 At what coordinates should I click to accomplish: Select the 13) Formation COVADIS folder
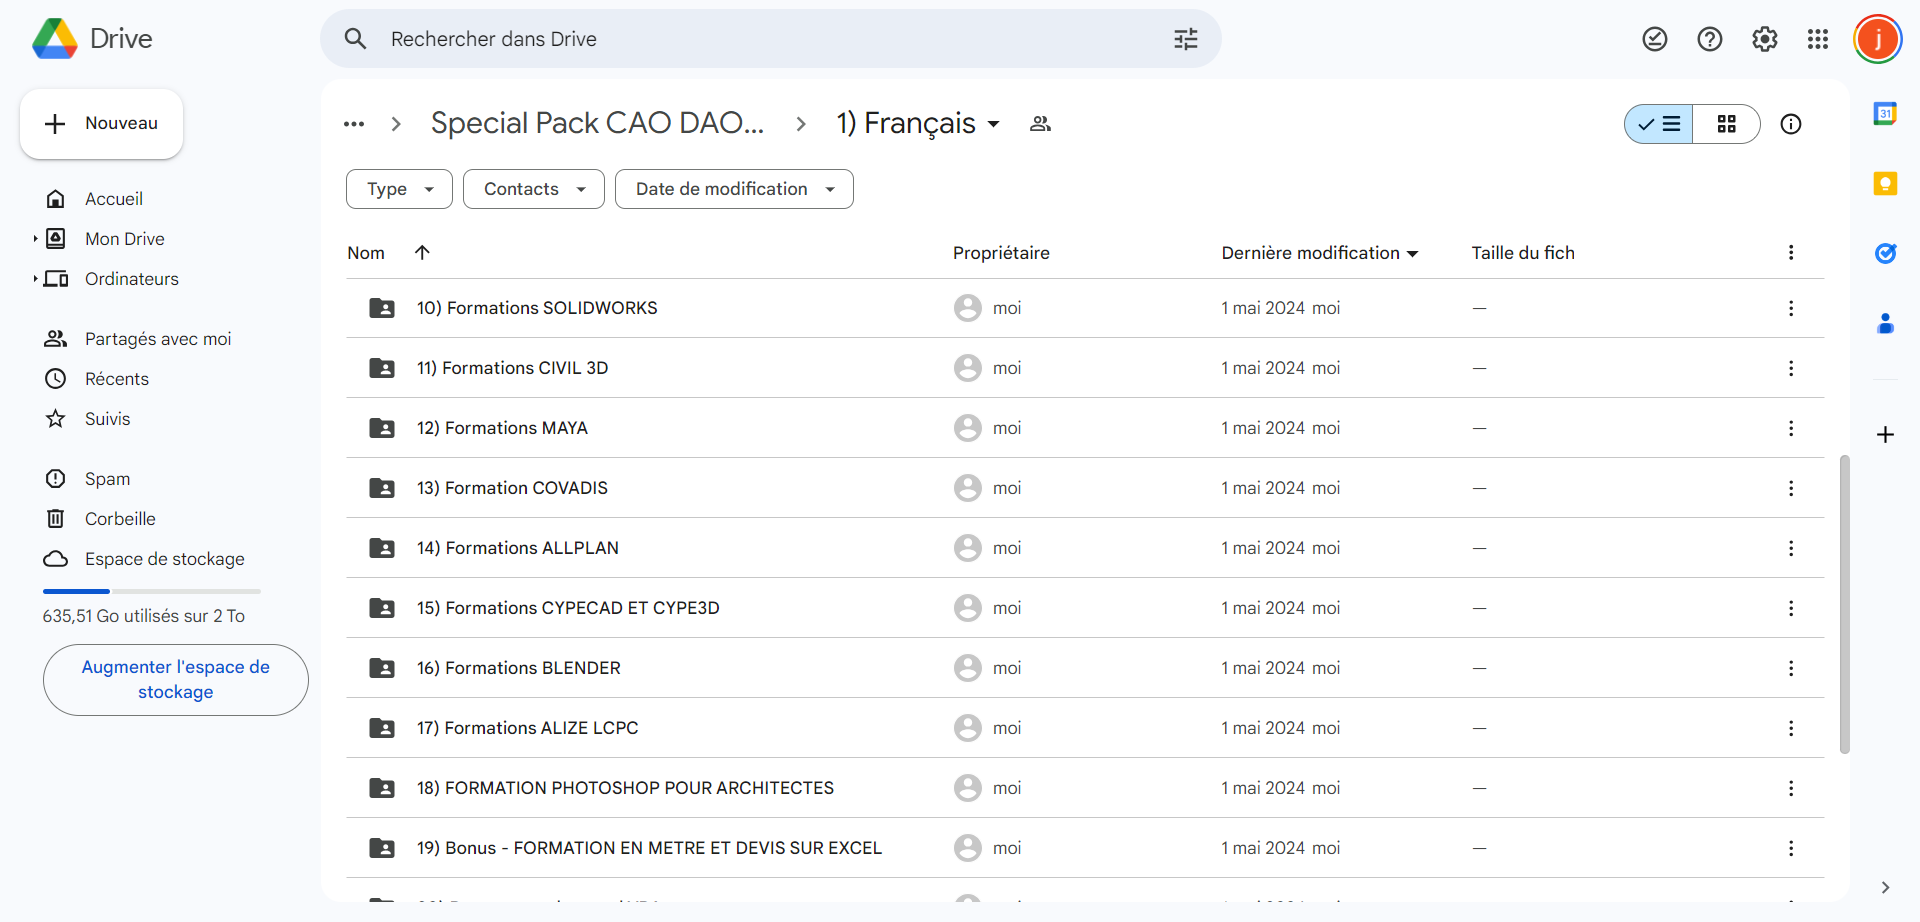[1085, 488]
